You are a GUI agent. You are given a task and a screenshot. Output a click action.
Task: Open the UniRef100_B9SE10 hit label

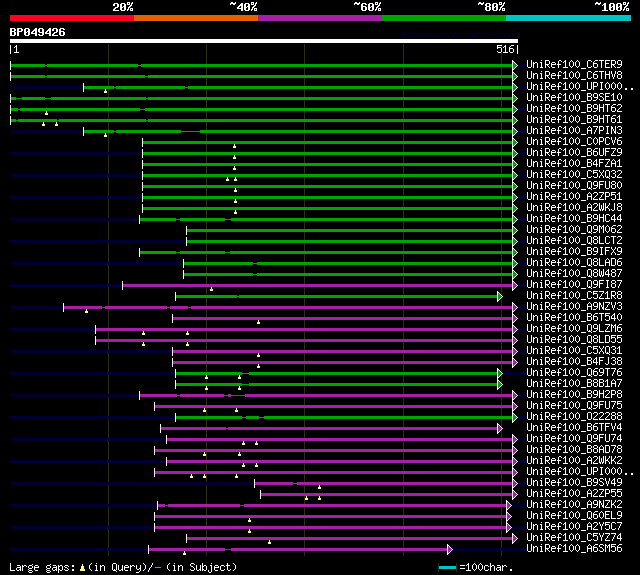[x=574, y=98]
